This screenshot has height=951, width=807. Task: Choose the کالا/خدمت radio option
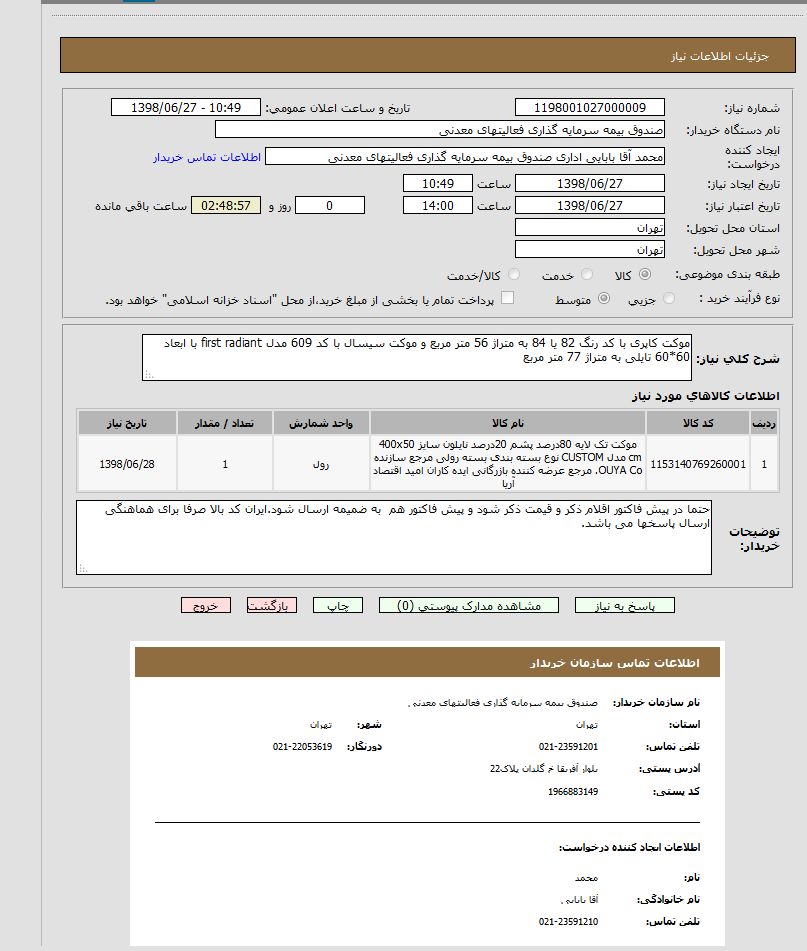[x=514, y=275]
